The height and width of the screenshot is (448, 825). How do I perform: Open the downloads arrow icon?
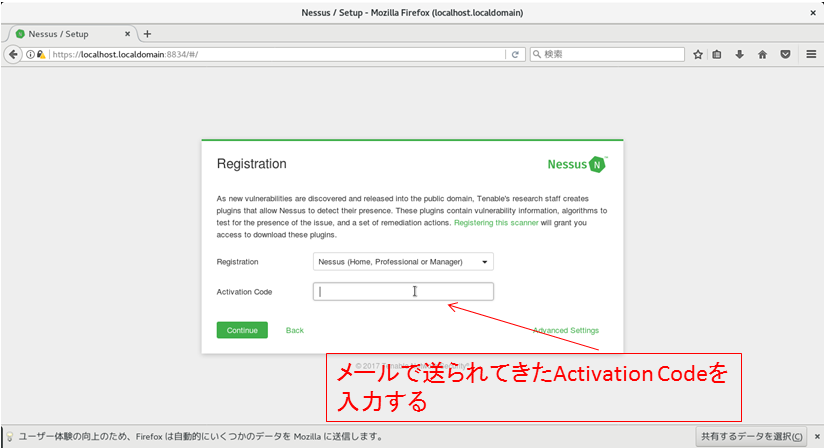pos(739,54)
